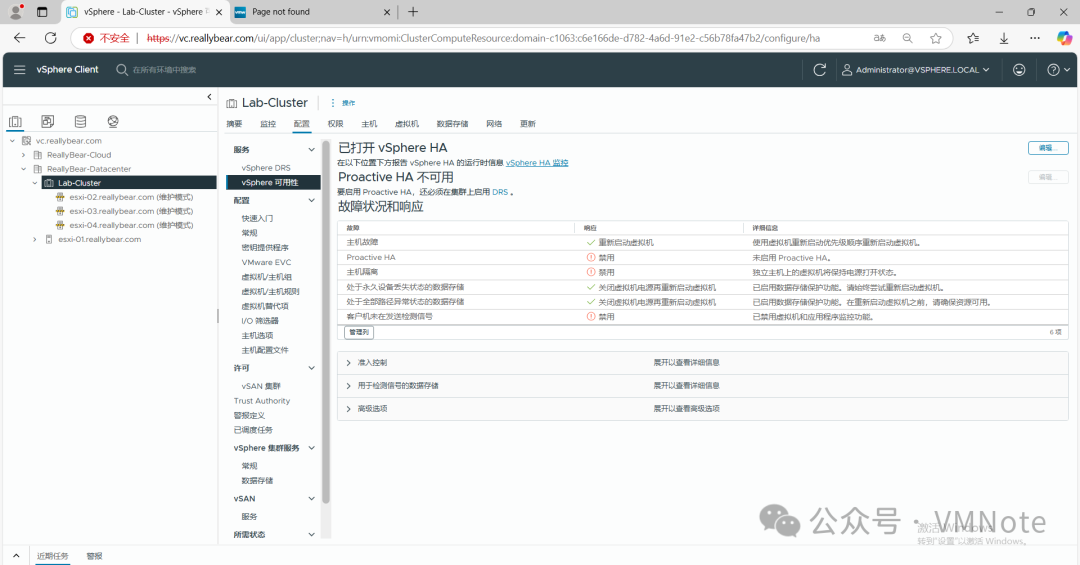1080x565 pixels.
Task: Click the browser address bar URL
Action: pos(483,39)
